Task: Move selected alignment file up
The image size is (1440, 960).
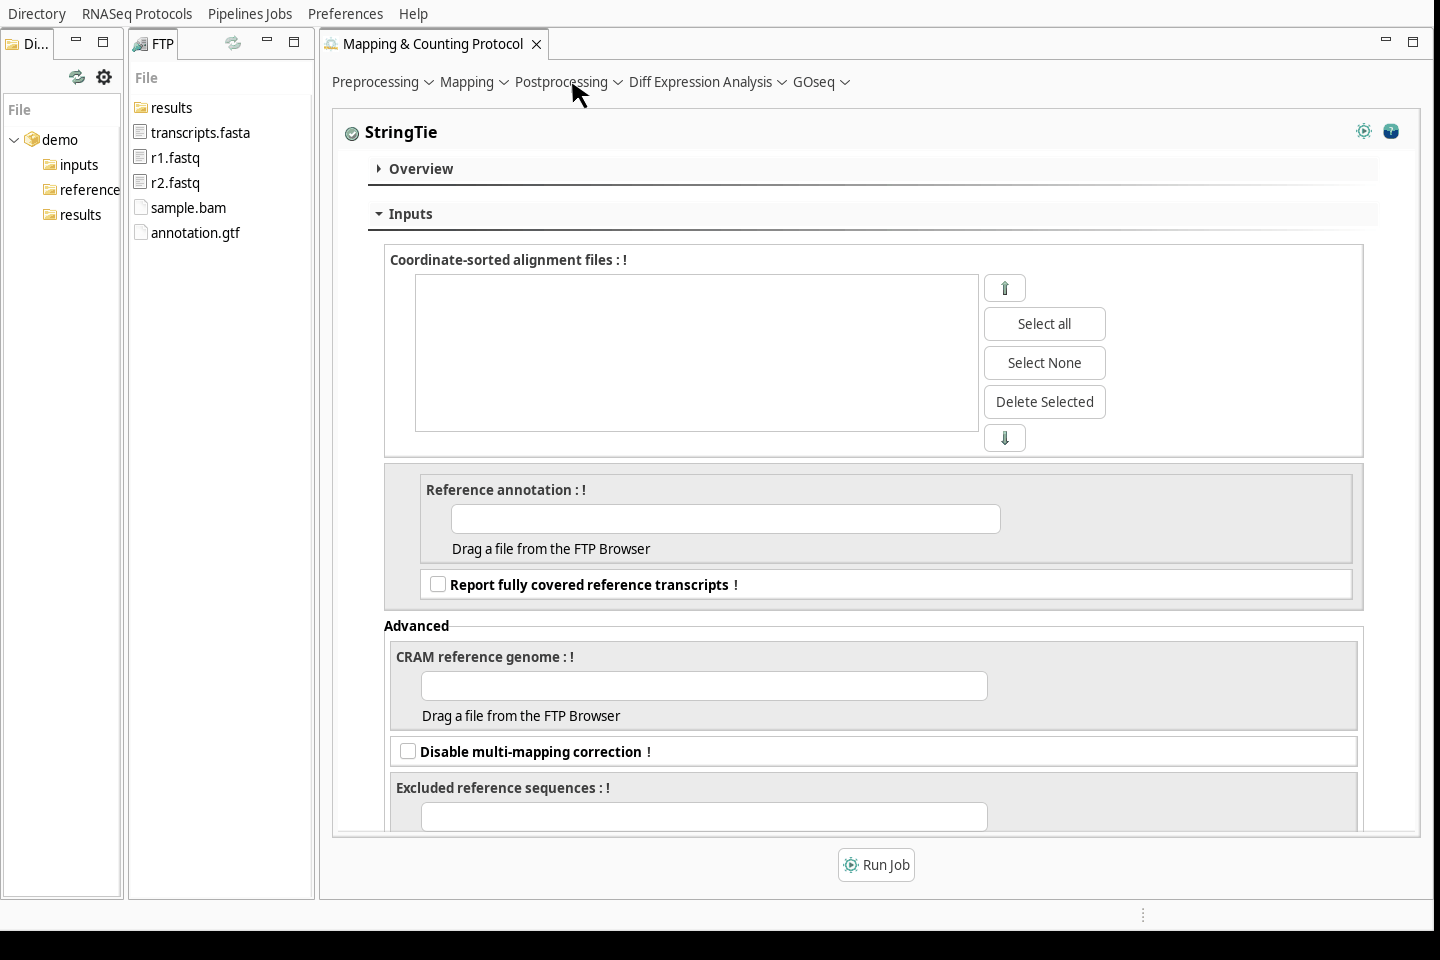Action: pyautogui.click(x=1005, y=288)
